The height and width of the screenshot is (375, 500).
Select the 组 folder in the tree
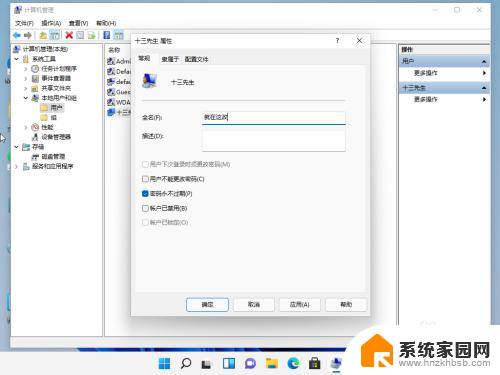[x=53, y=118]
